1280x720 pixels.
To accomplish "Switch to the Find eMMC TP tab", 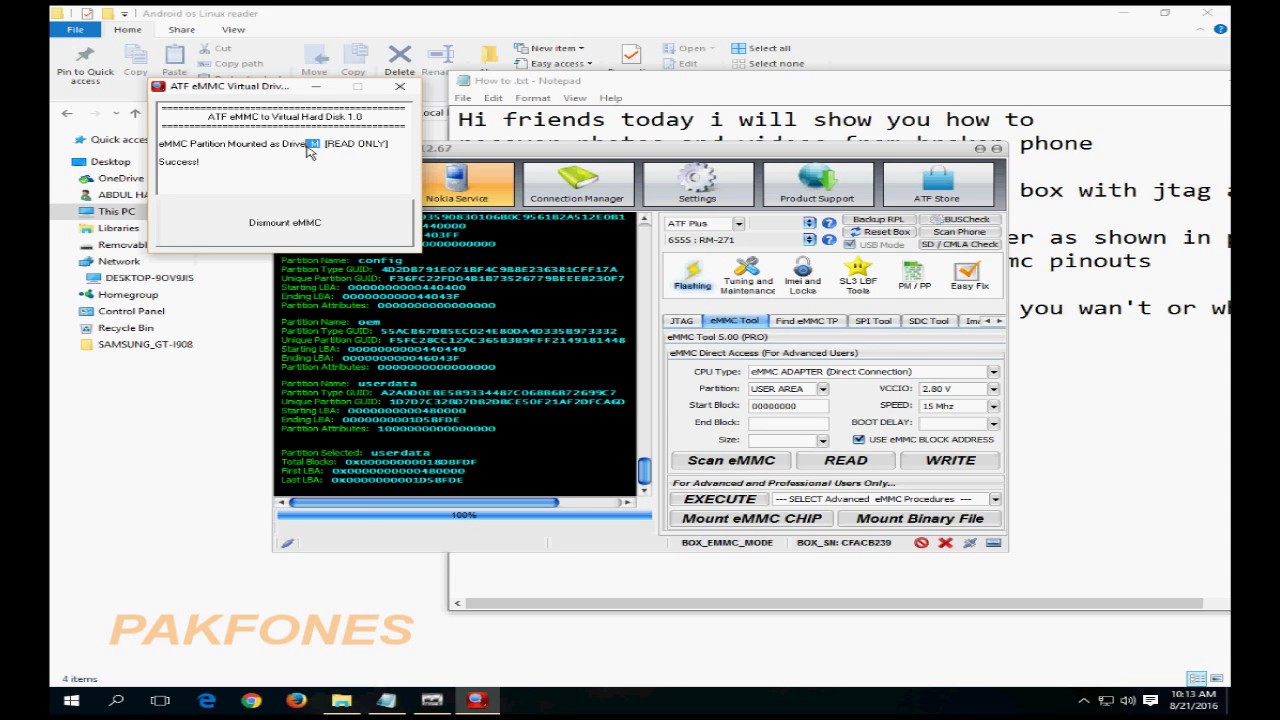I will point(806,321).
